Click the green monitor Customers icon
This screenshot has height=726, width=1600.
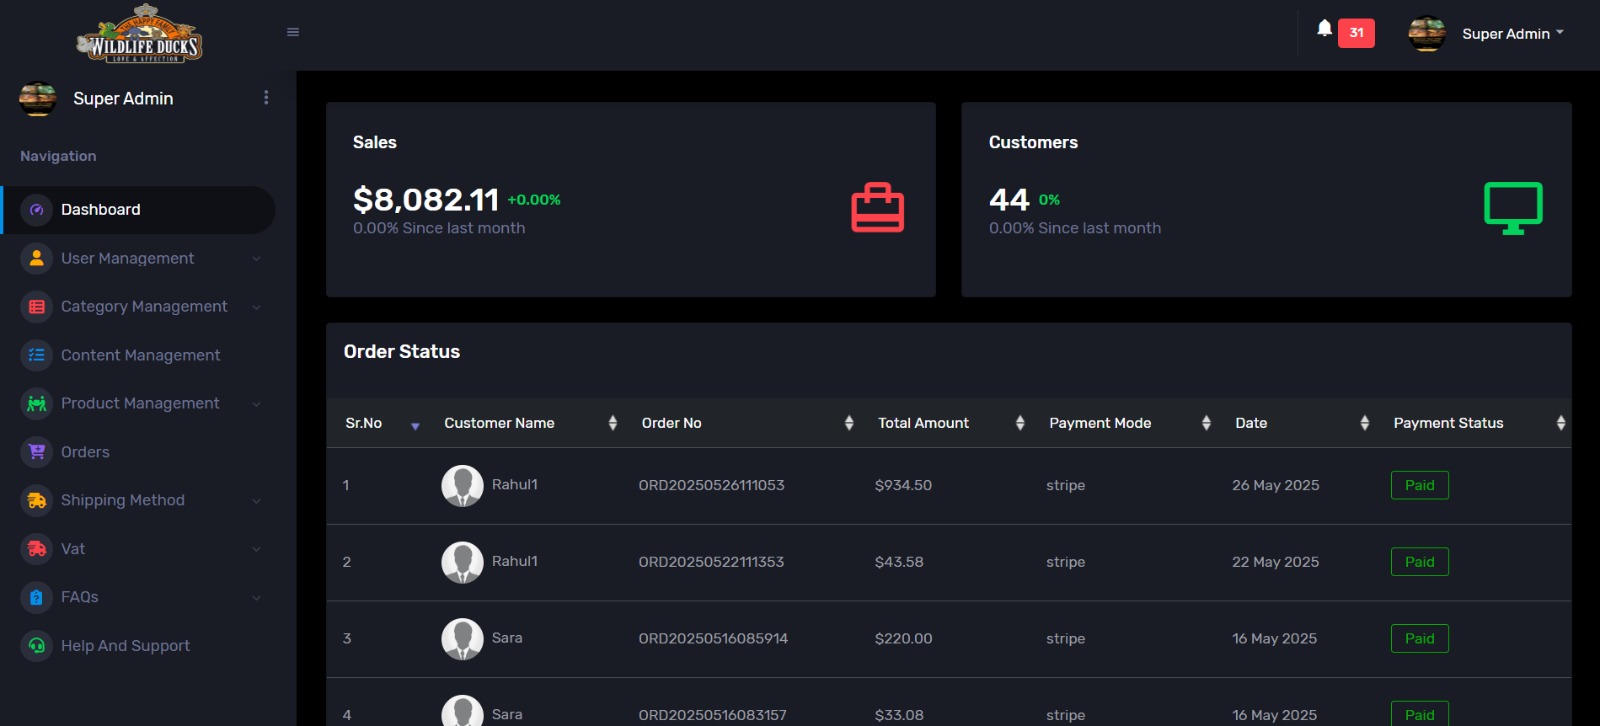coord(1513,207)
